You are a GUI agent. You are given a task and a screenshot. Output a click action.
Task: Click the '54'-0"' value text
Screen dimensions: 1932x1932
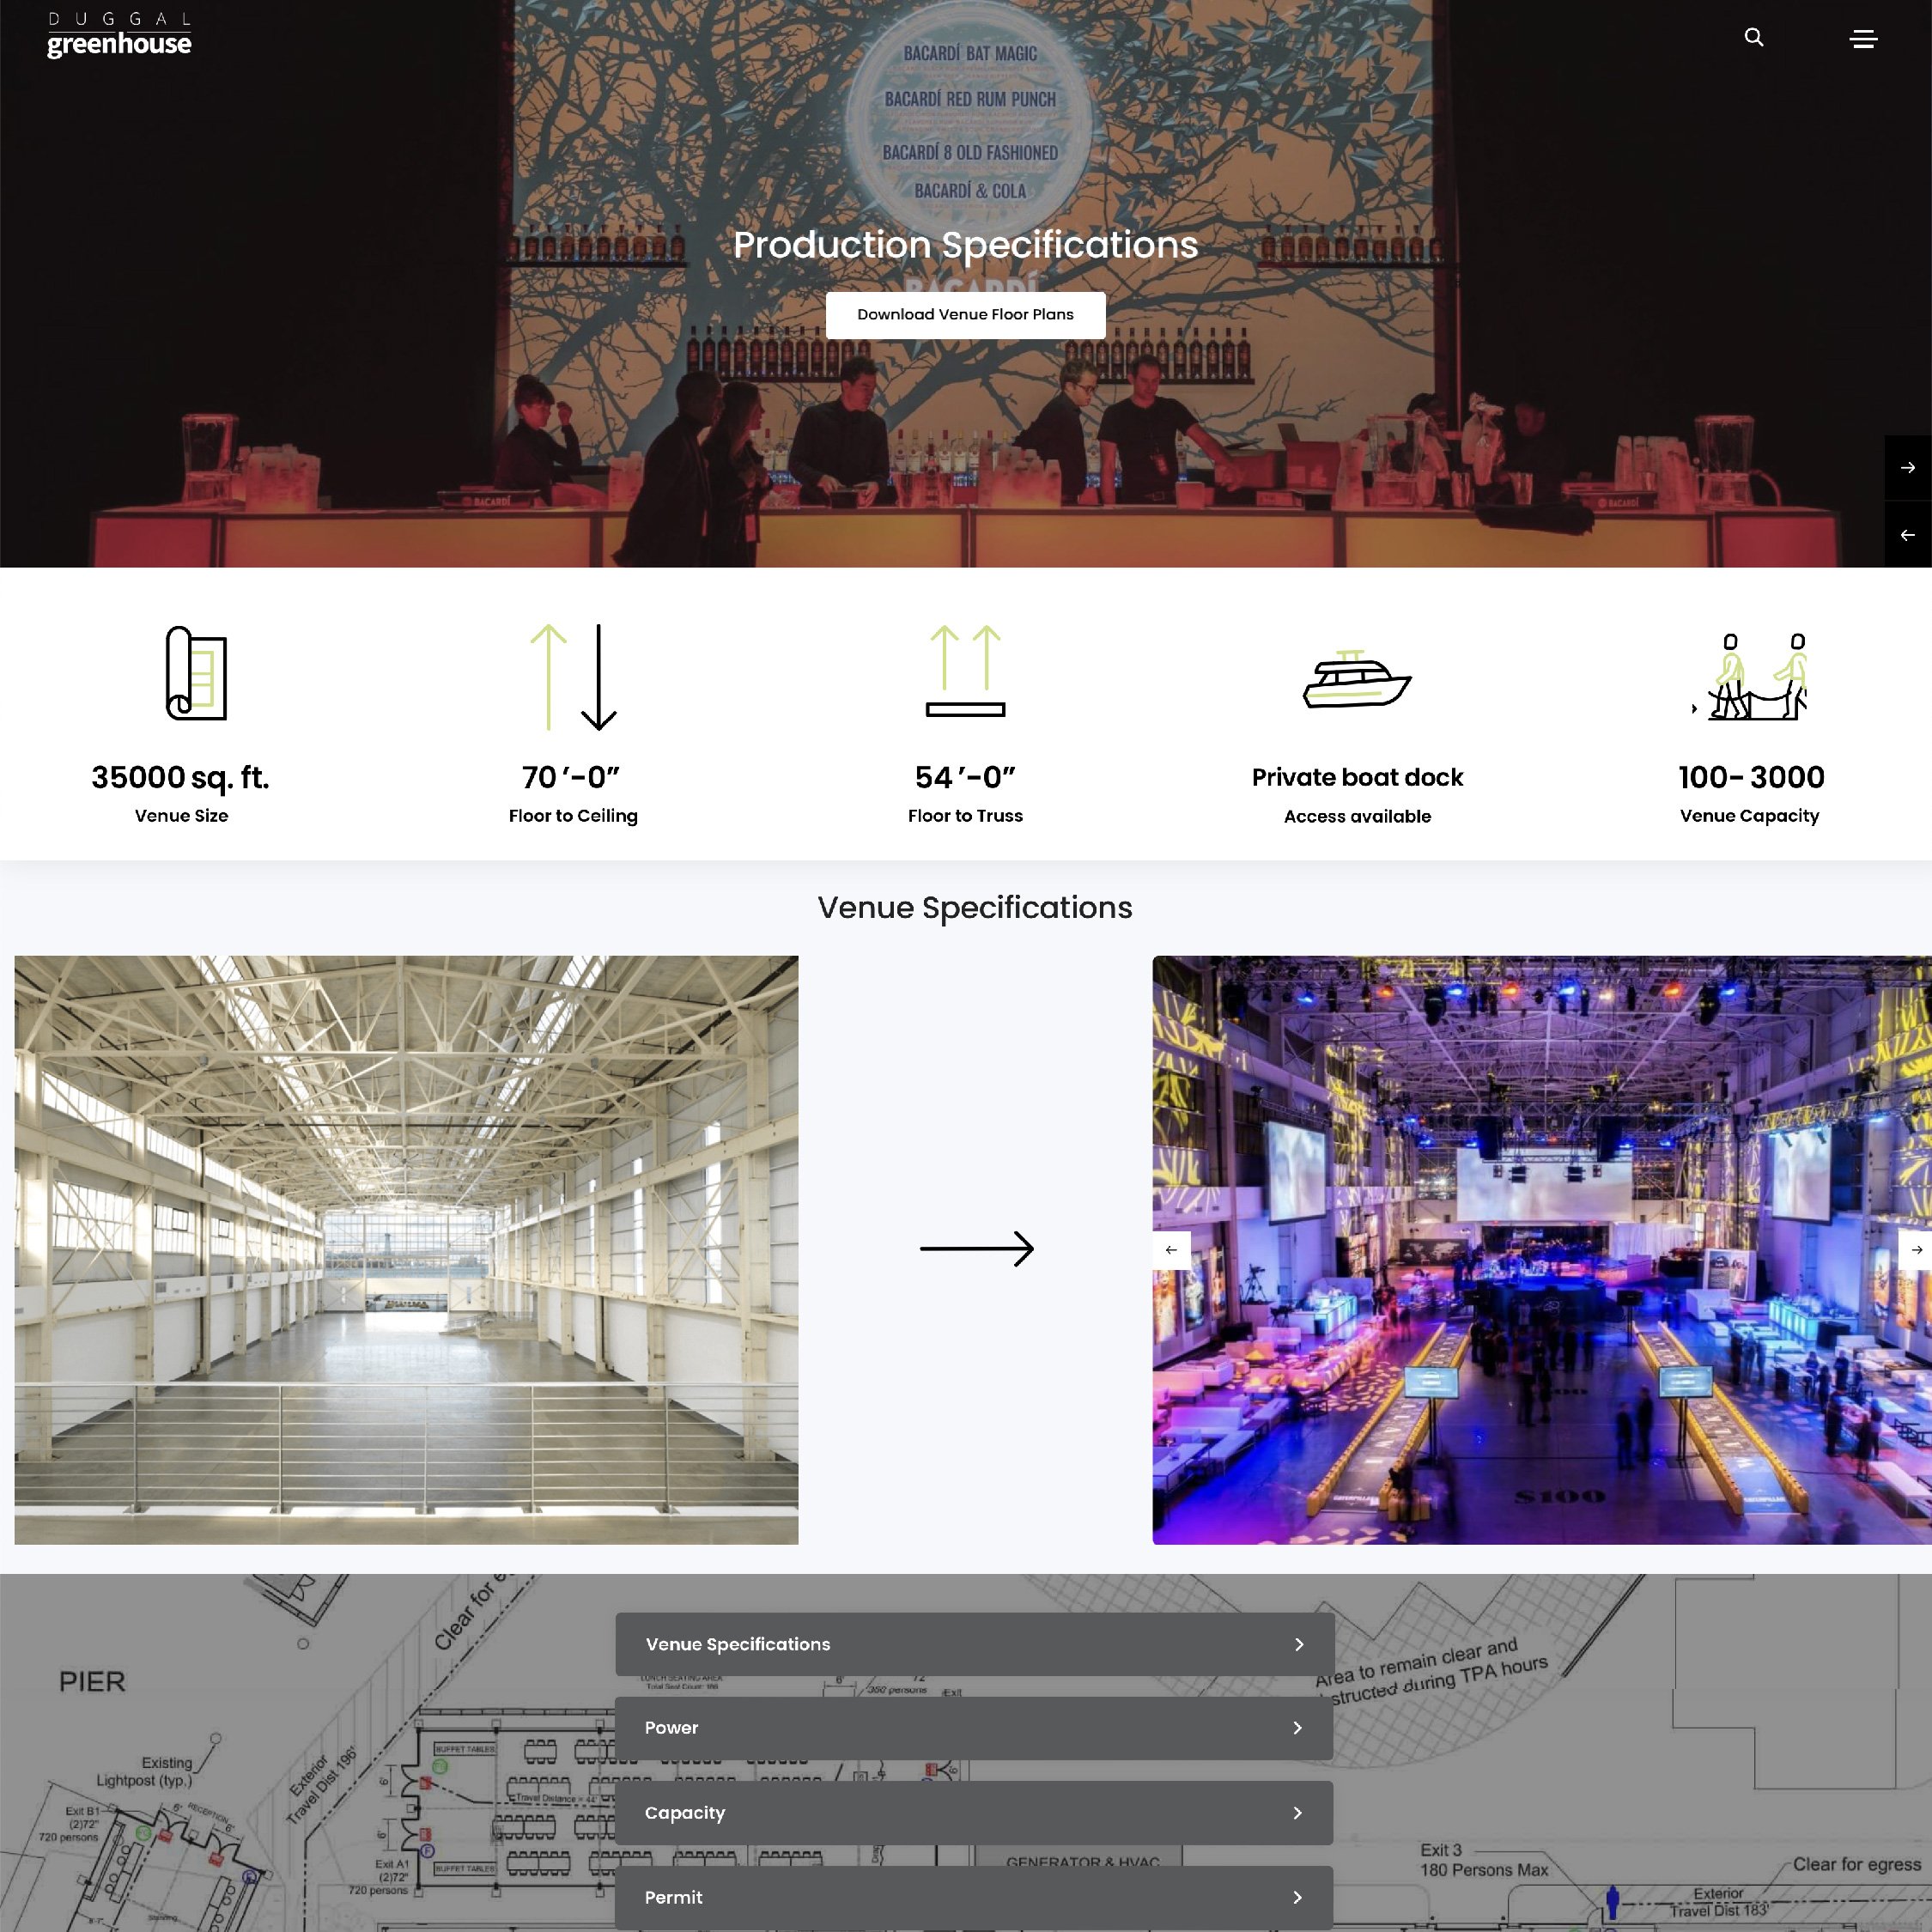coord(965,777)
